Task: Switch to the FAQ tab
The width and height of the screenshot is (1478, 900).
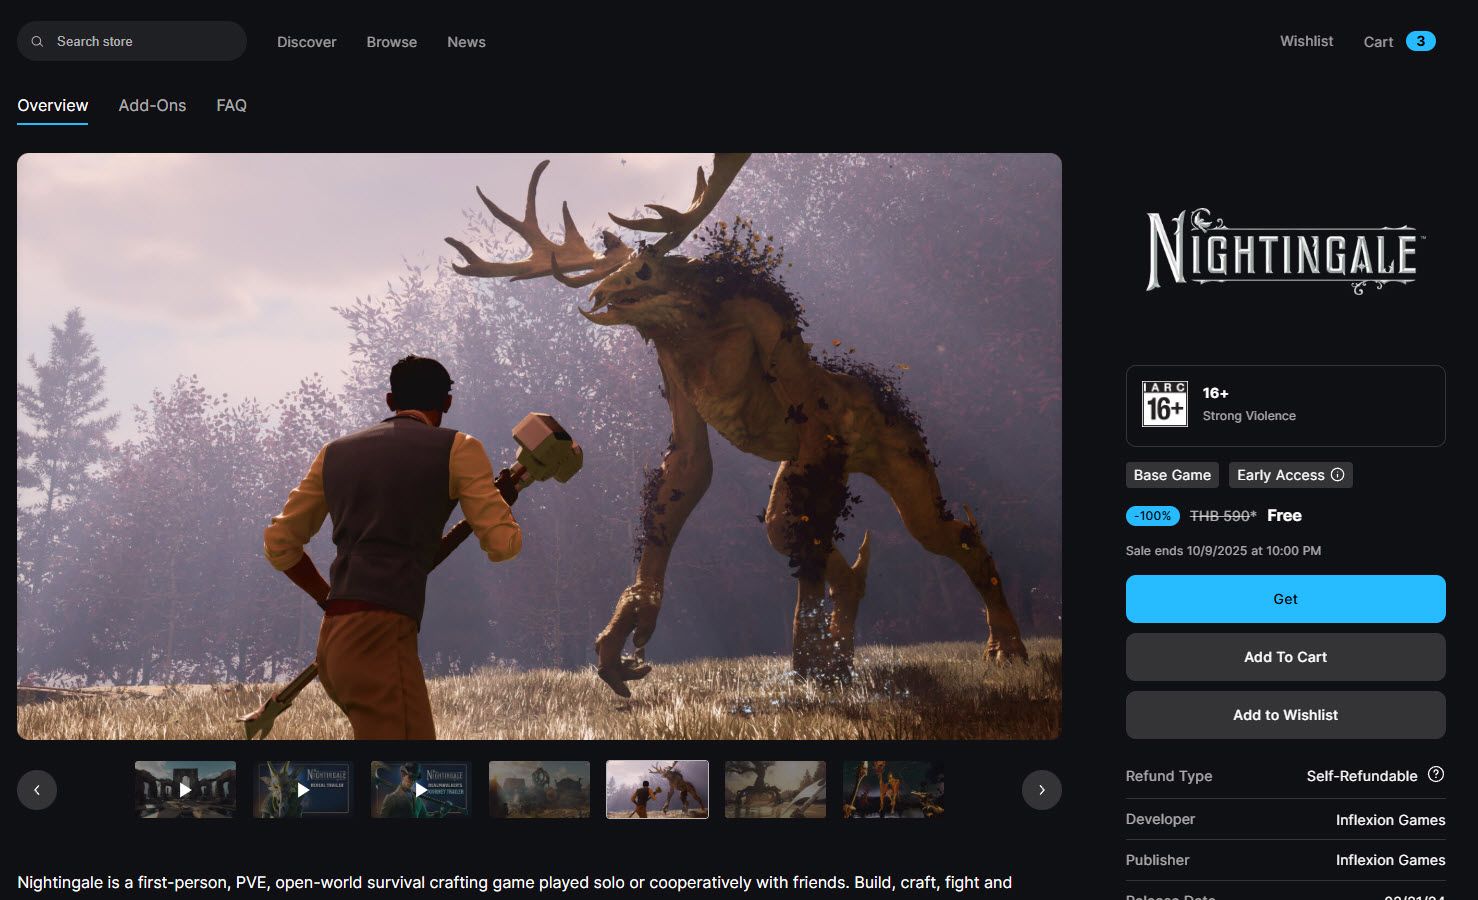Action: (232, 106)
